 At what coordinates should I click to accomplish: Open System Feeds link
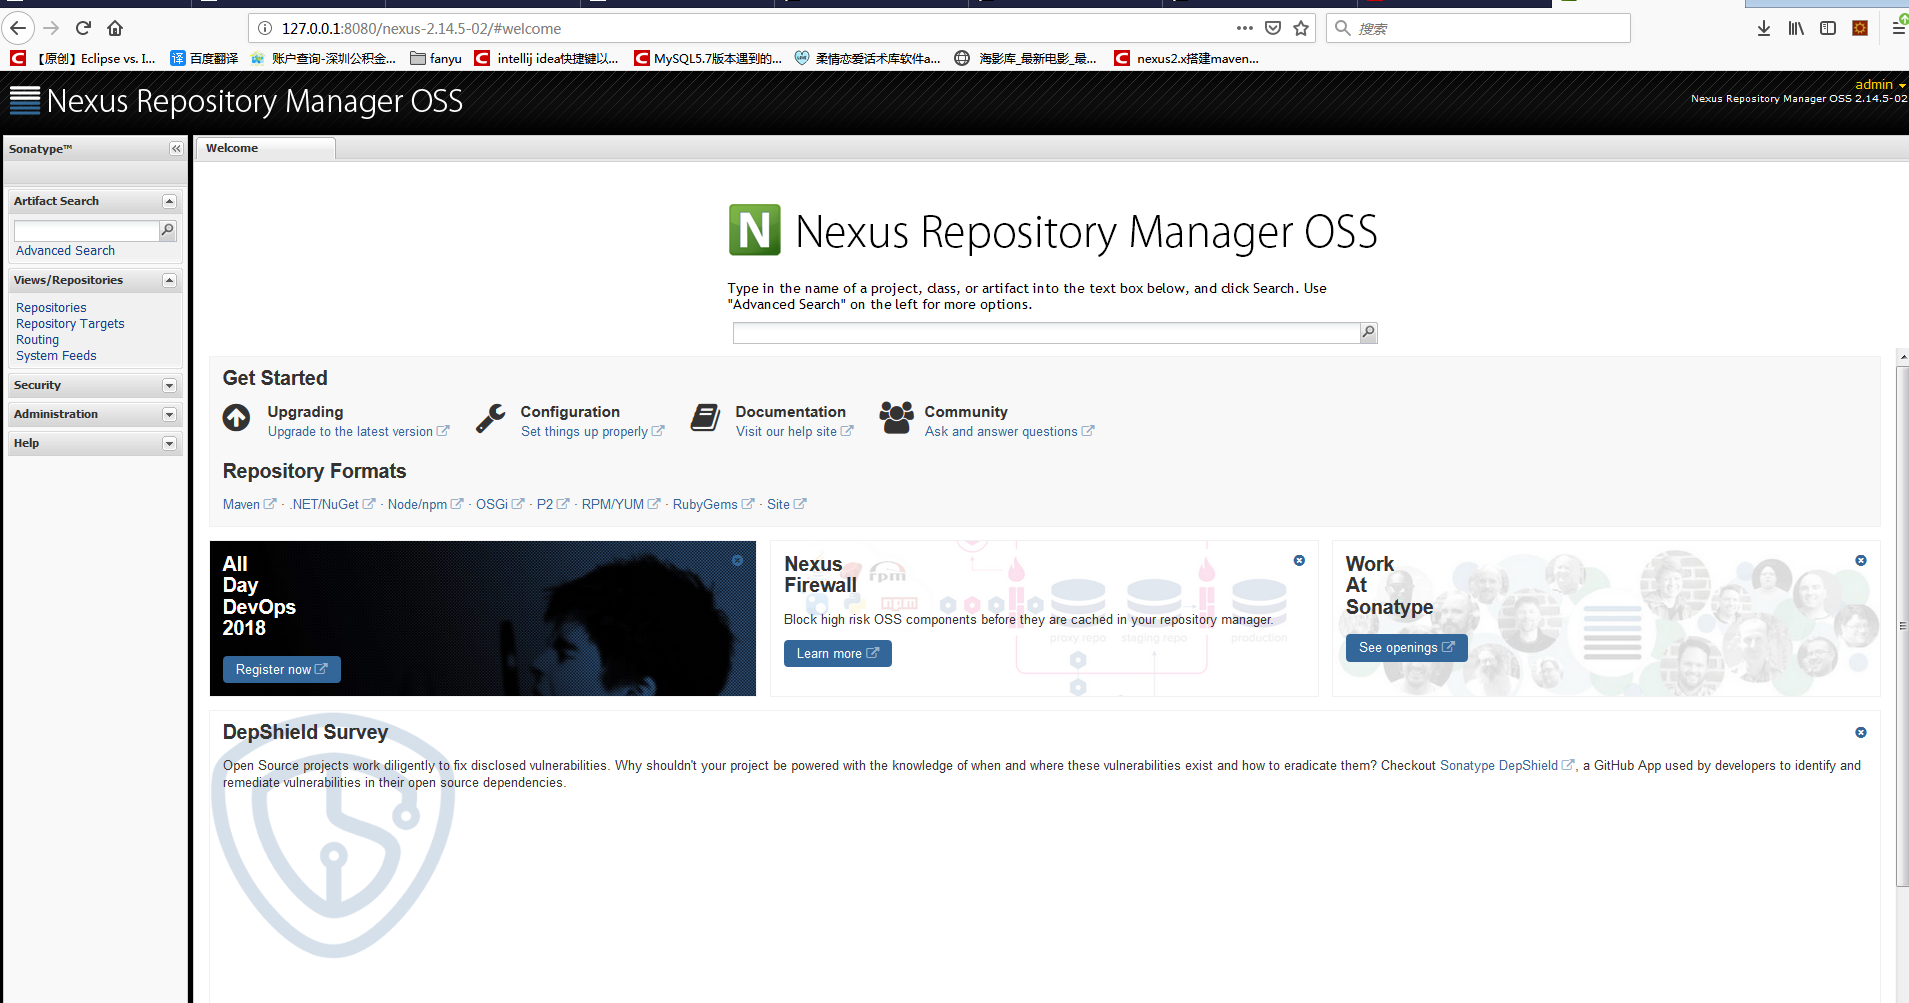pos(56,356)
